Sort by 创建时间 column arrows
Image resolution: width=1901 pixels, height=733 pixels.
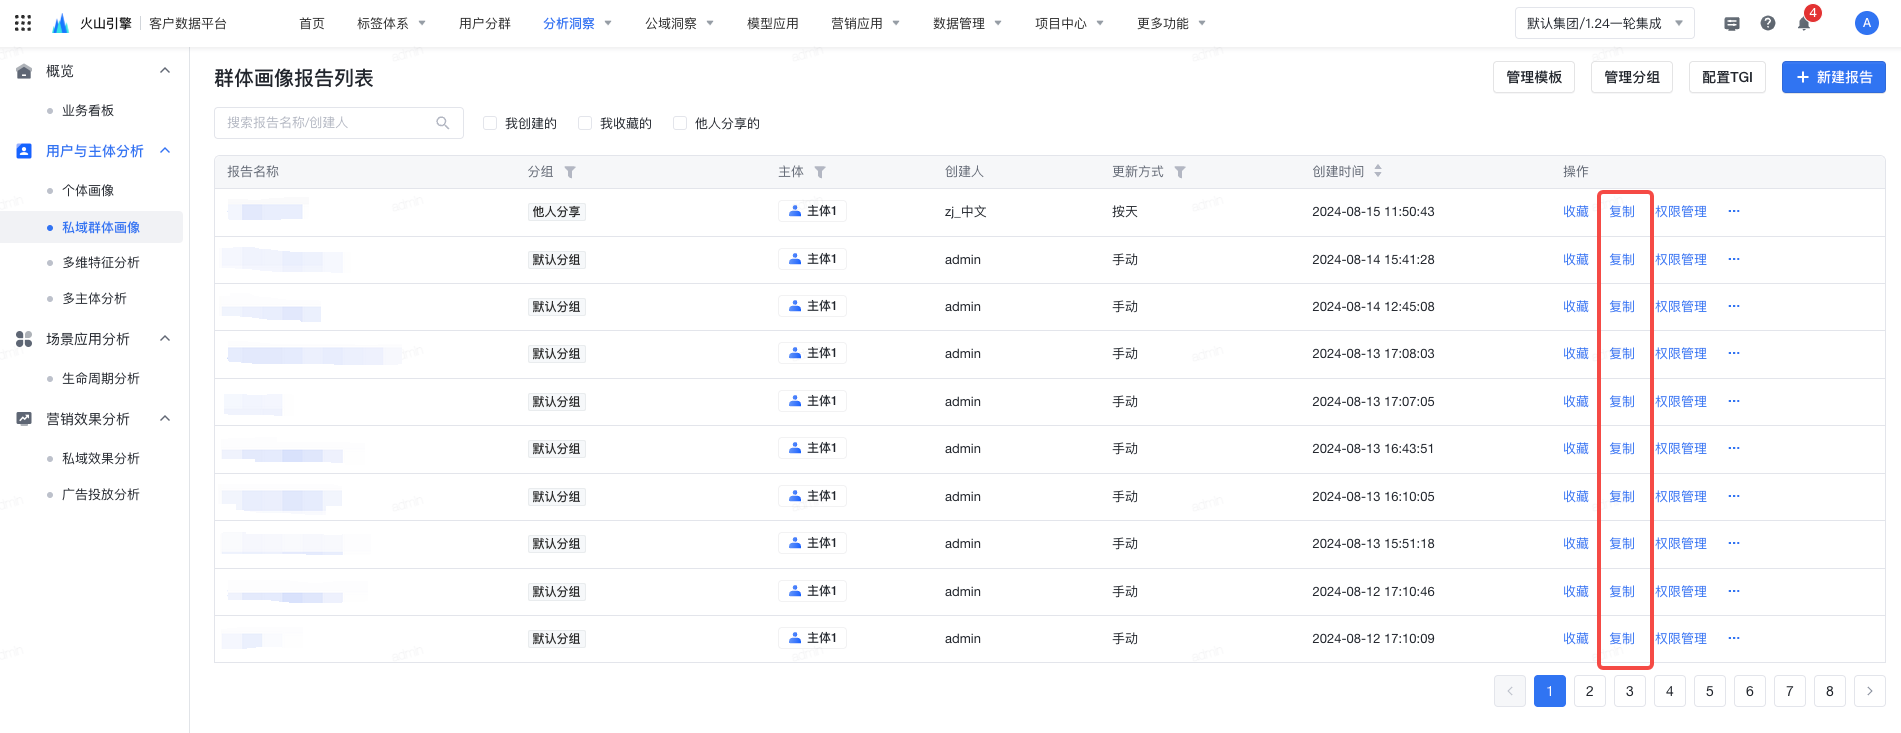click(1378, 171)
